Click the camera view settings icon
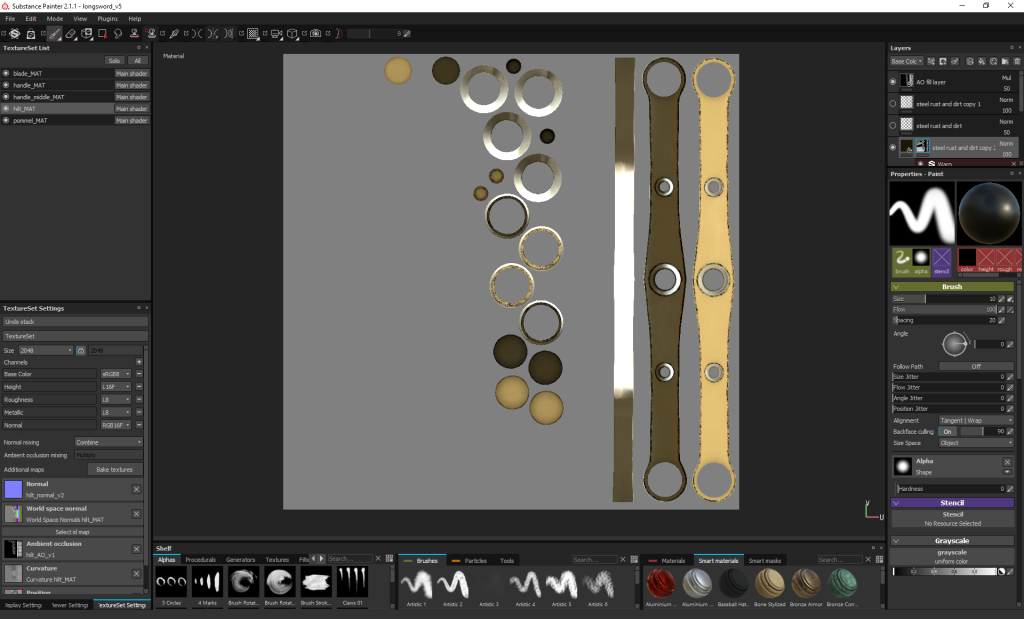Screen dimensions: 1024x619 [x=276, y=33]
